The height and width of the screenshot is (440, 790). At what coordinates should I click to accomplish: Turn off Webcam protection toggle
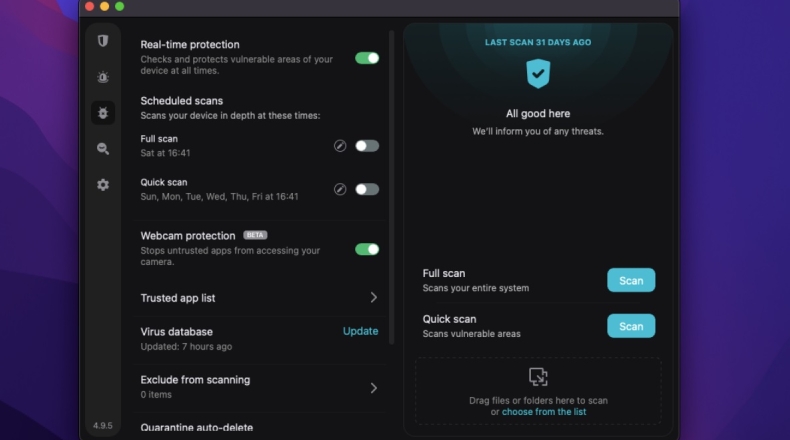click(367, 249)
